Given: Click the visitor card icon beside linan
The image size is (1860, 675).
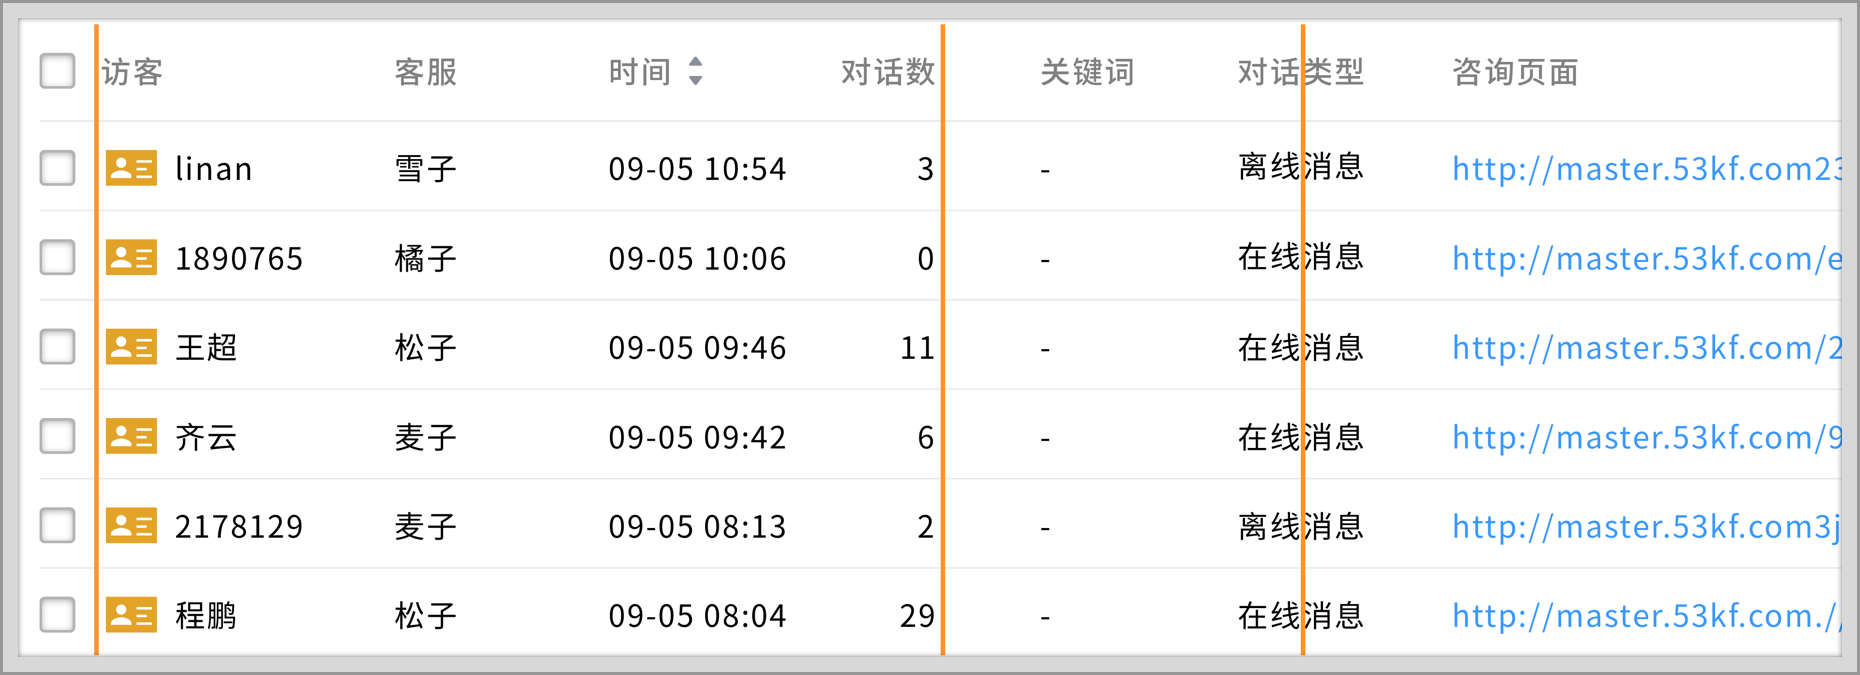Looking at the screenshot, I should click(131, 168).
